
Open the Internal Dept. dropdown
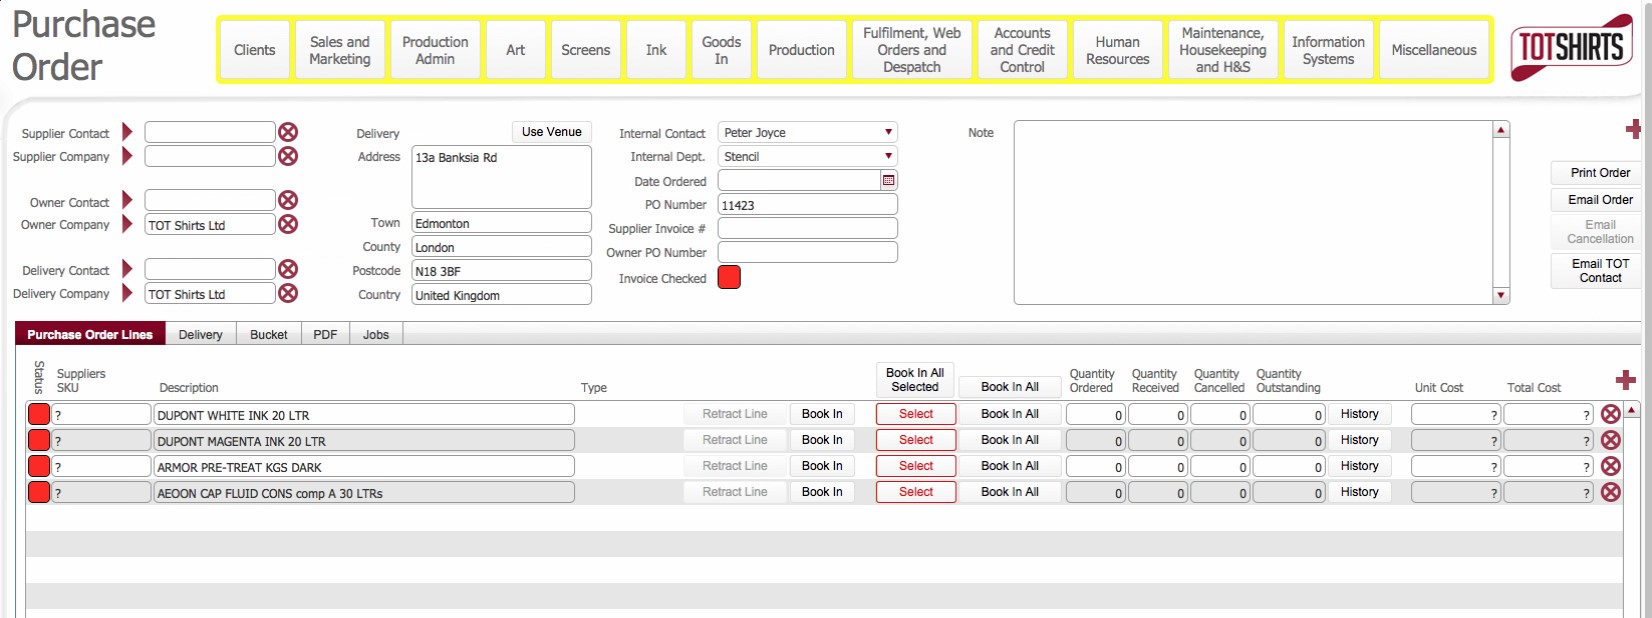tap(887, 156)
